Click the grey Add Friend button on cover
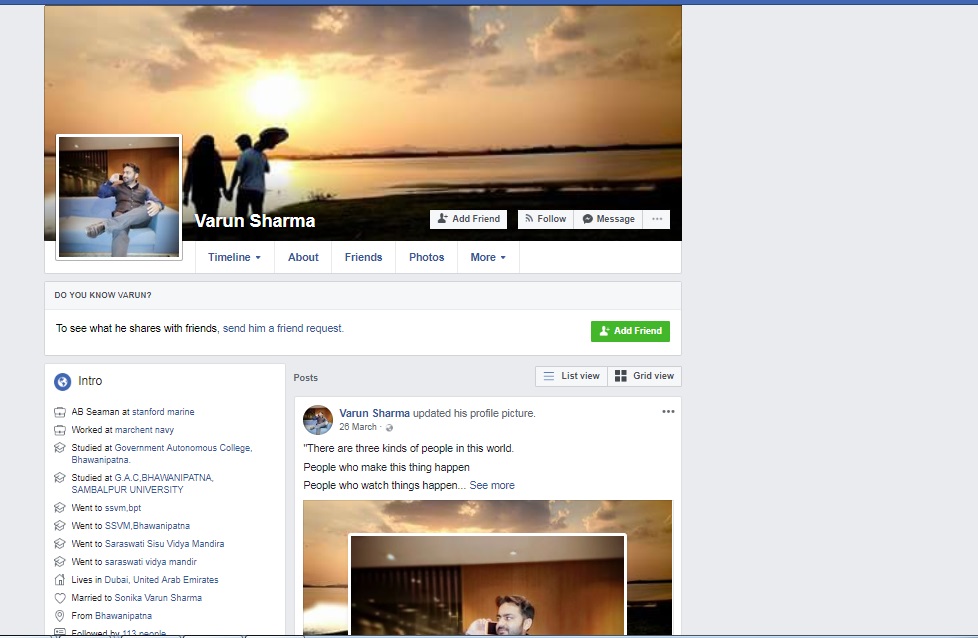Viewport: 978px width, 638px height. [x=468, y=219]
